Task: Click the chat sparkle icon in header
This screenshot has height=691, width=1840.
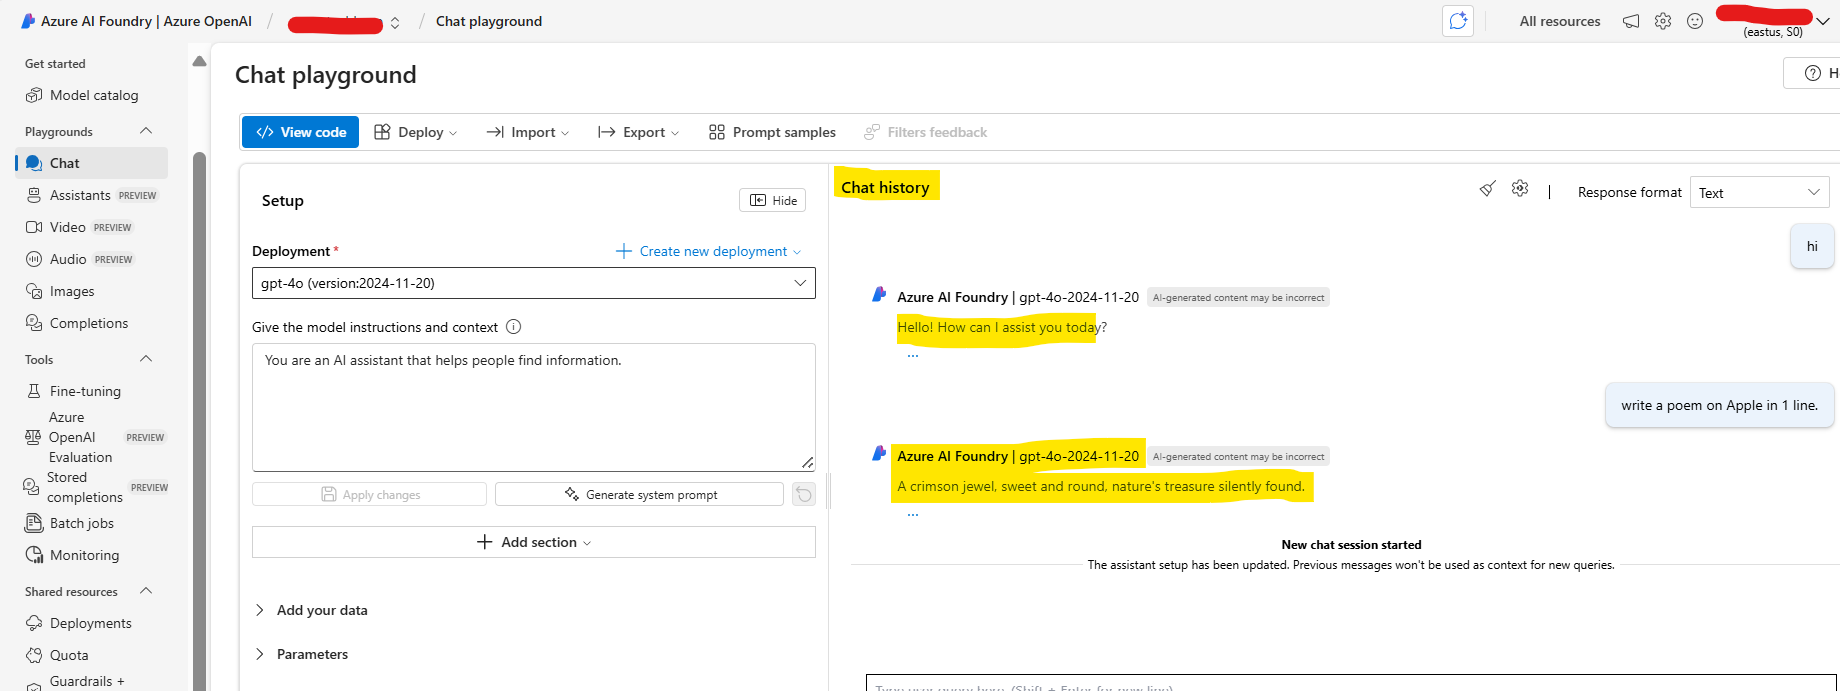Action: click(1458, 21)
